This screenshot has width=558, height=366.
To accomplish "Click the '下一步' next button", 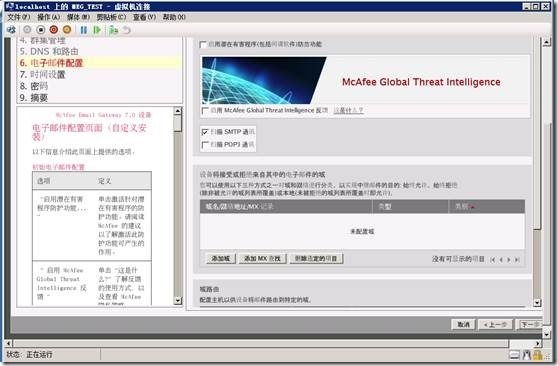I will pos(530,324).
